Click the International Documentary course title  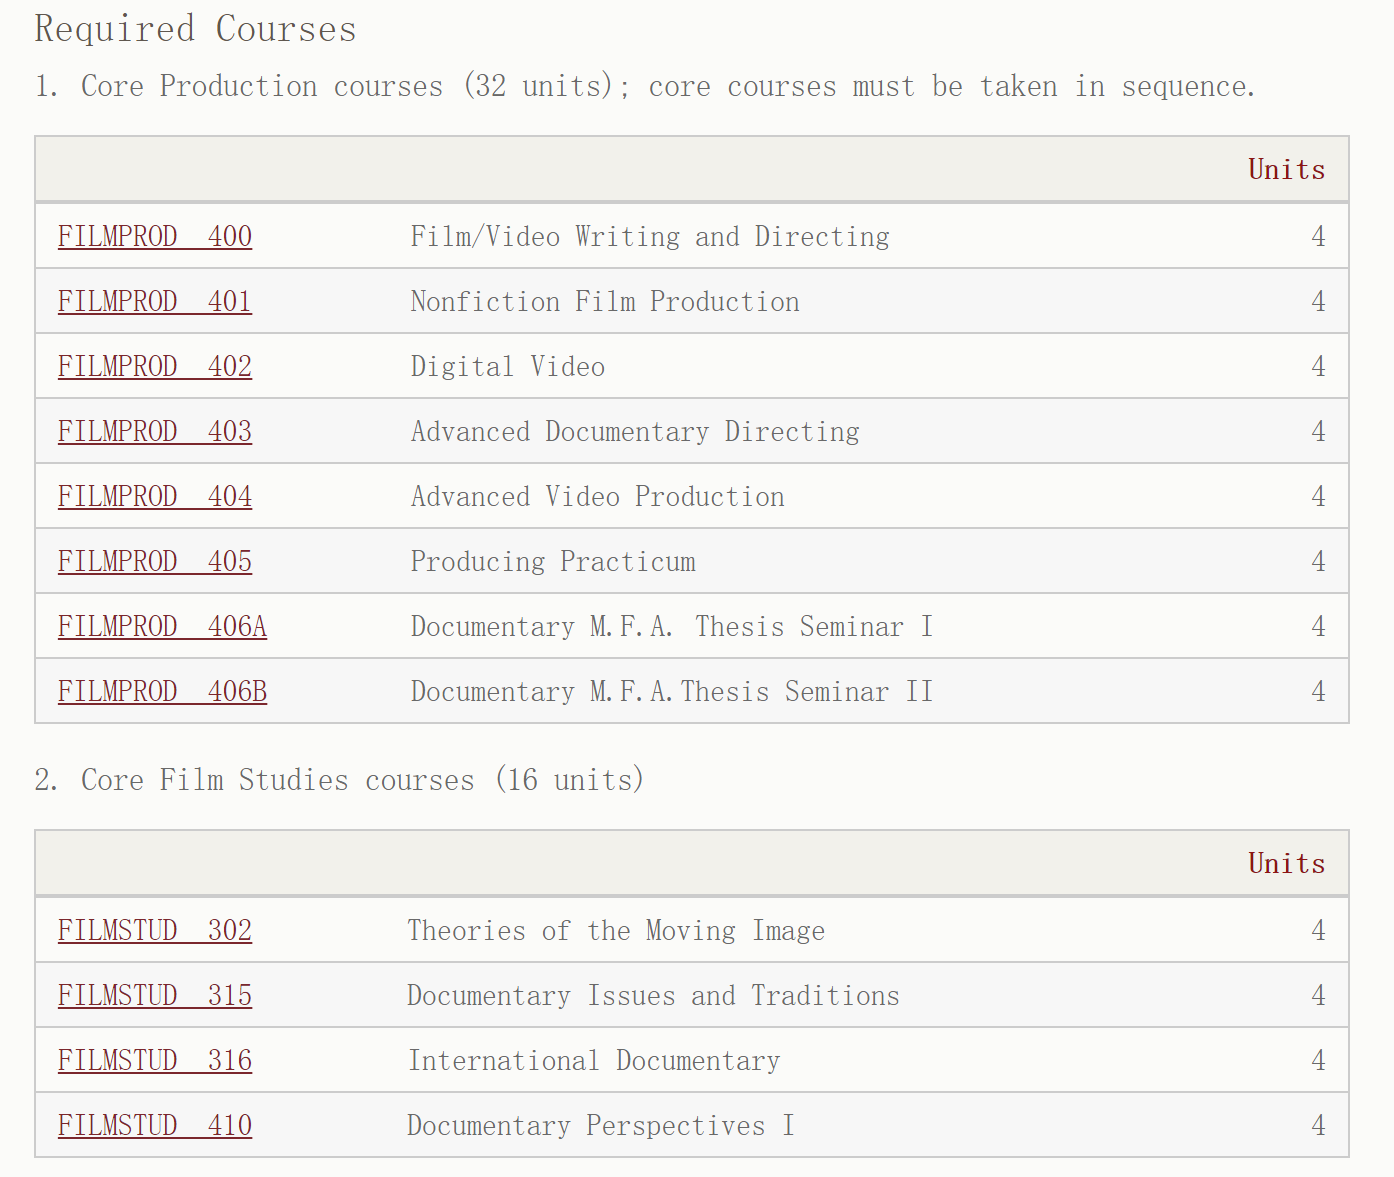[x=594, y=1061]
